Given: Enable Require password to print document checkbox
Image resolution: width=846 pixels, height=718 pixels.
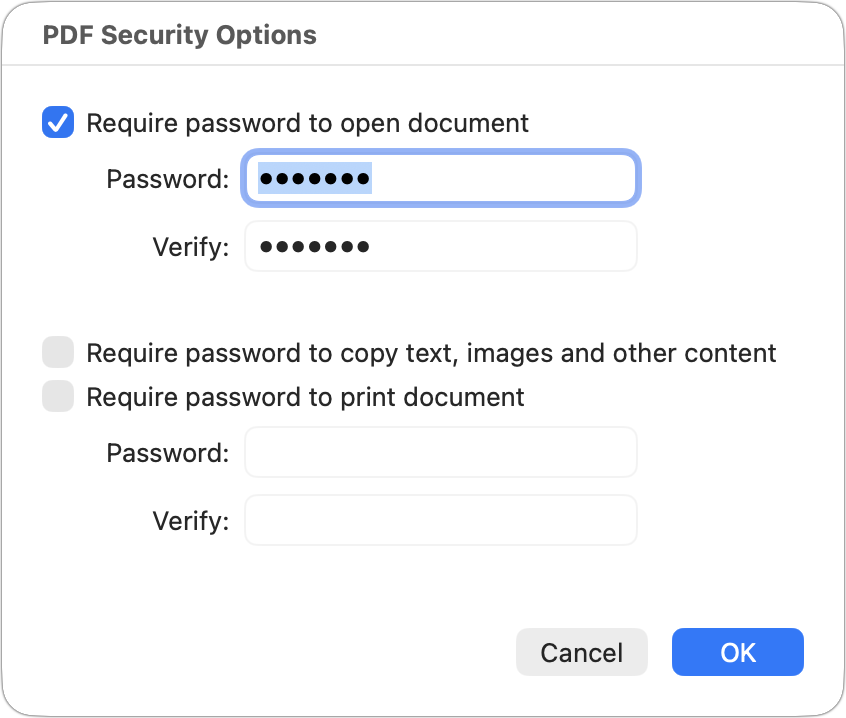Looking at the screenshot, I should click(x=58, y=396).
